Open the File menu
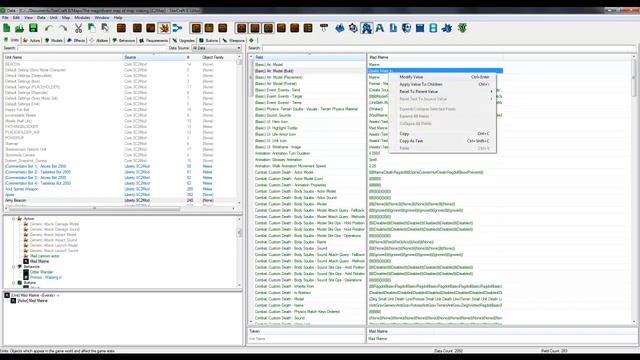 pos(5,18)
